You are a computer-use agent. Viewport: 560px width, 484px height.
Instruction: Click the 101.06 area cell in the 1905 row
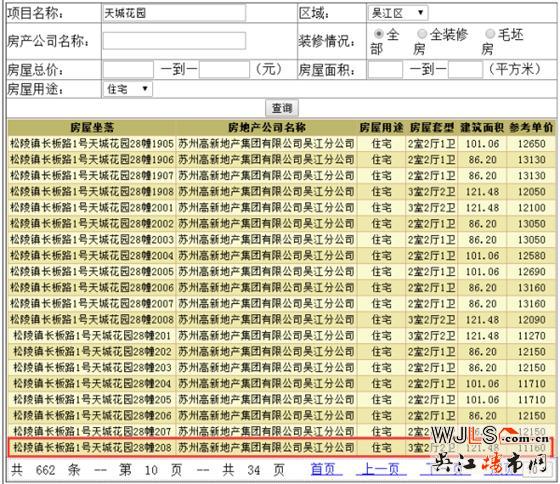482,144
